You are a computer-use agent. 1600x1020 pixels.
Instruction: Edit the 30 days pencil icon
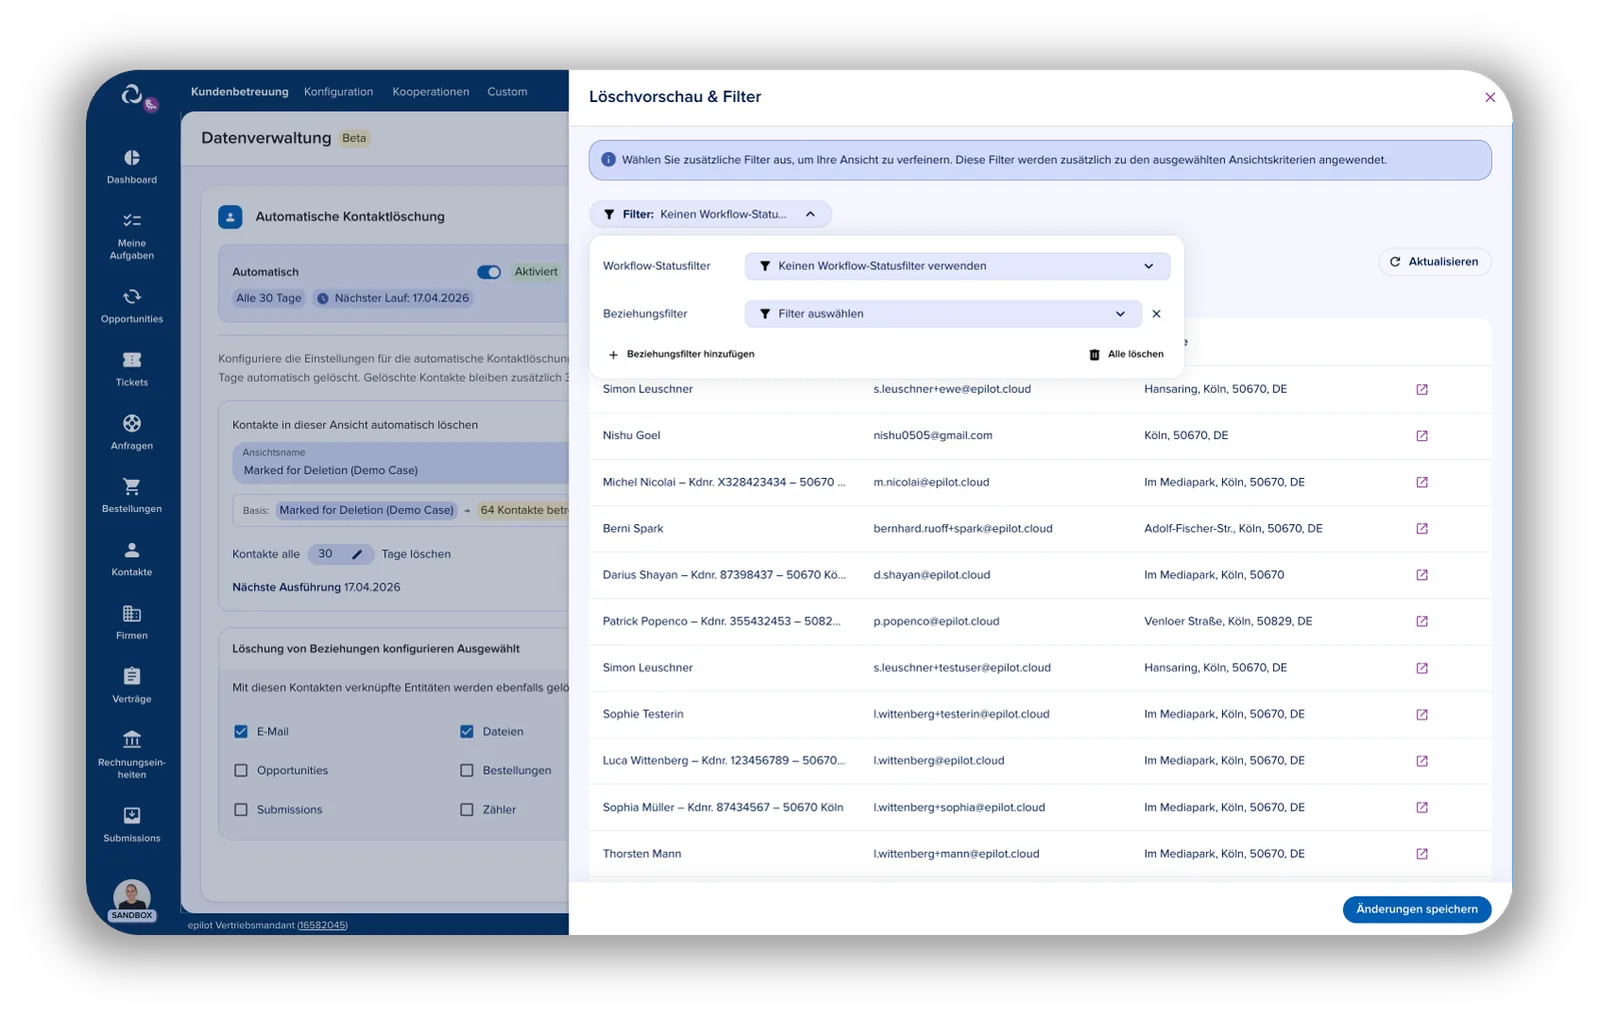pos(357,554)
